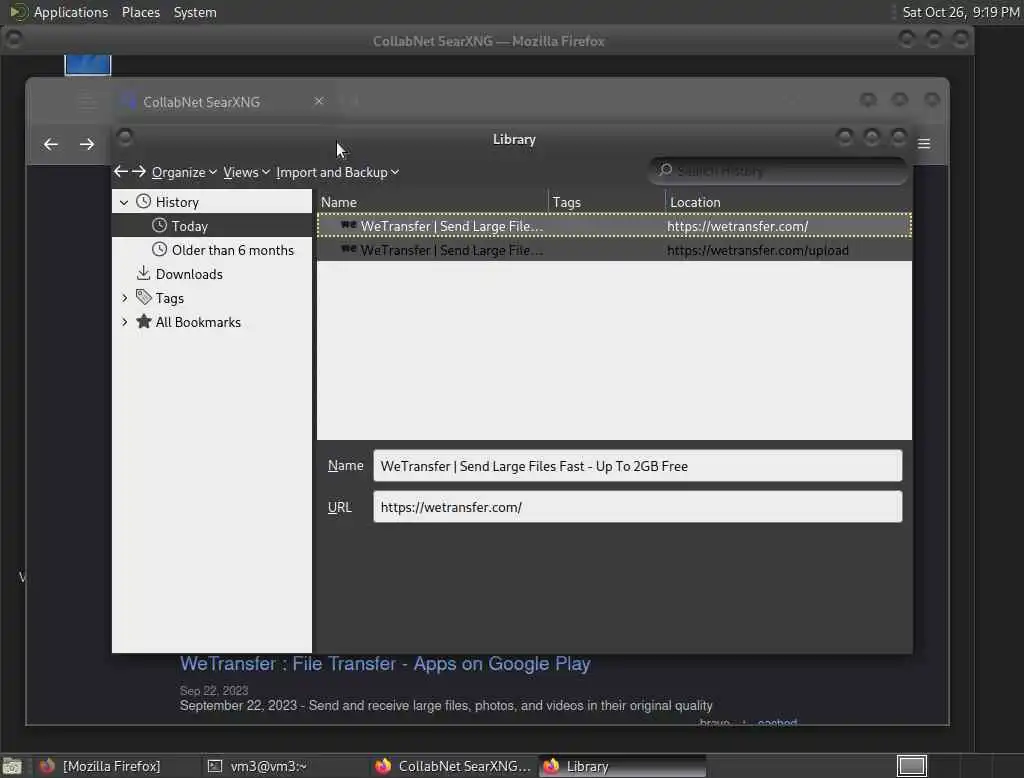
Task: Switch to the CollabNet SearXNG tab
Action: pyautogui.click(x=222, y=102)
